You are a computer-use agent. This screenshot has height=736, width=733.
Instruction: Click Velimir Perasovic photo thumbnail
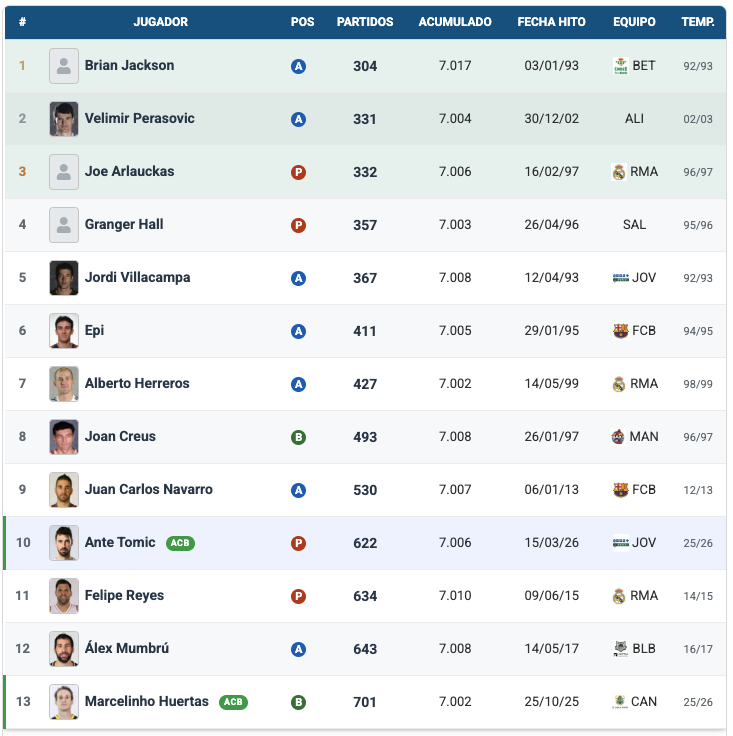click(x=64, y=119)
